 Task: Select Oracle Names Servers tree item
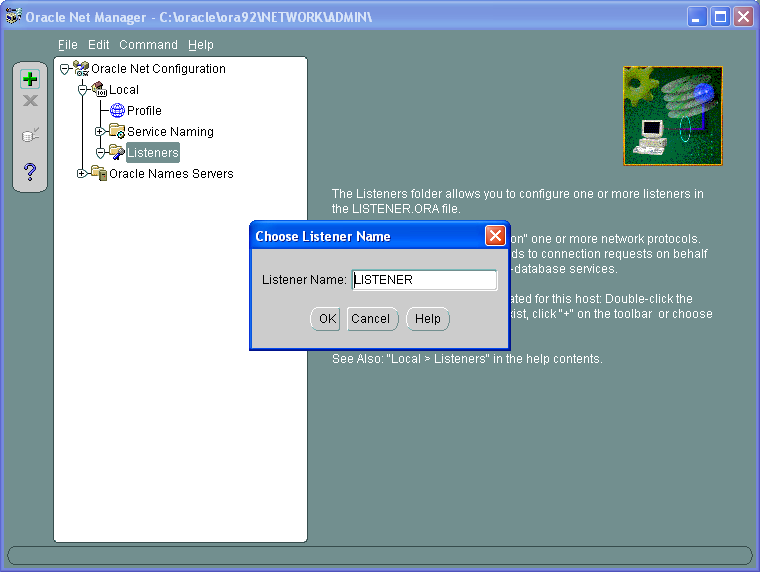[x=171, y=174]
